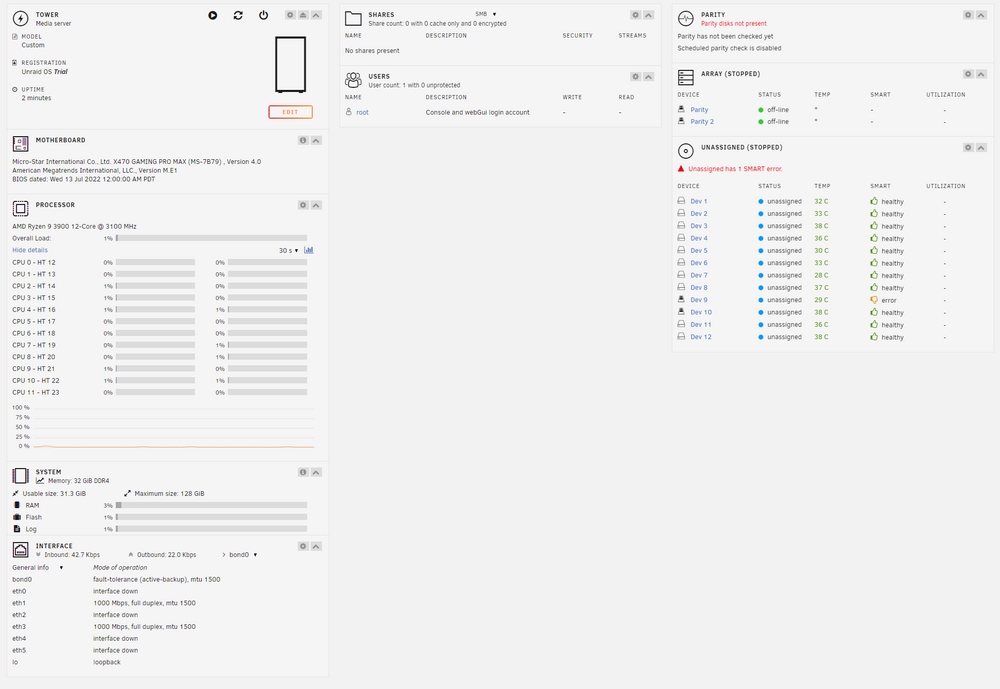The image size is (1000, 689).
Task: Open System panel info icon
Action: click(303, 473)
